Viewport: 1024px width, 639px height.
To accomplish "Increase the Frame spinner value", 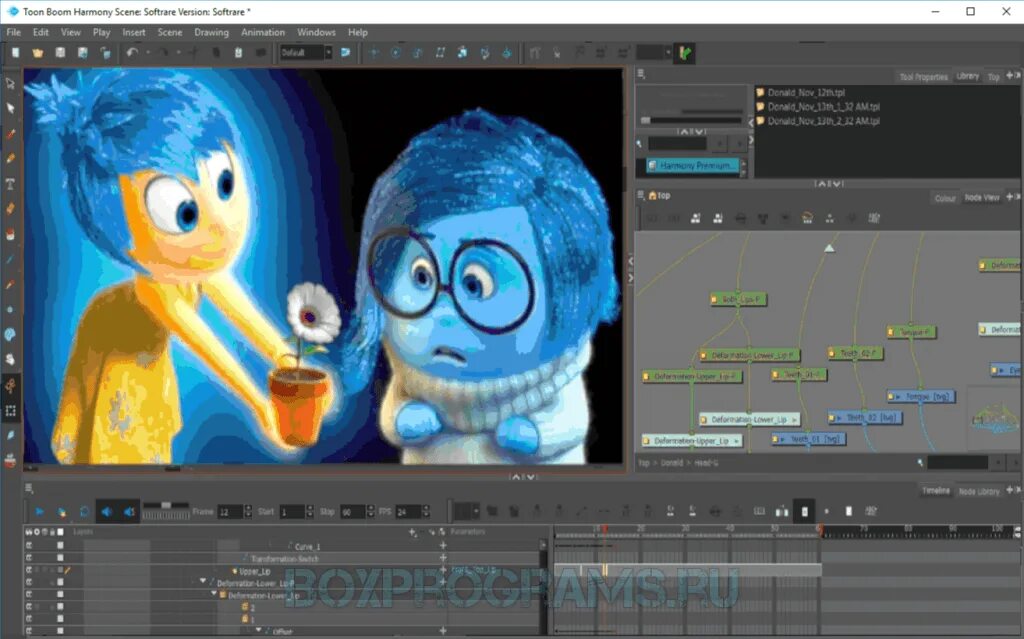I will point(248,508).
